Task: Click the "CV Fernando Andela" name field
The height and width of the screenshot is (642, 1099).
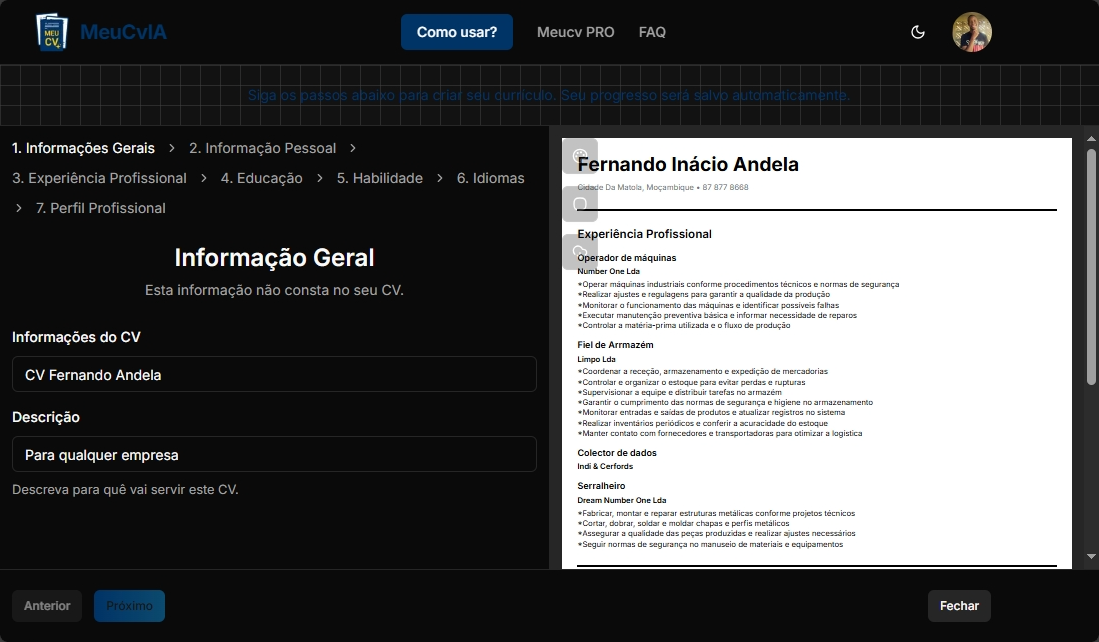Action: click(x=274, y=374)
